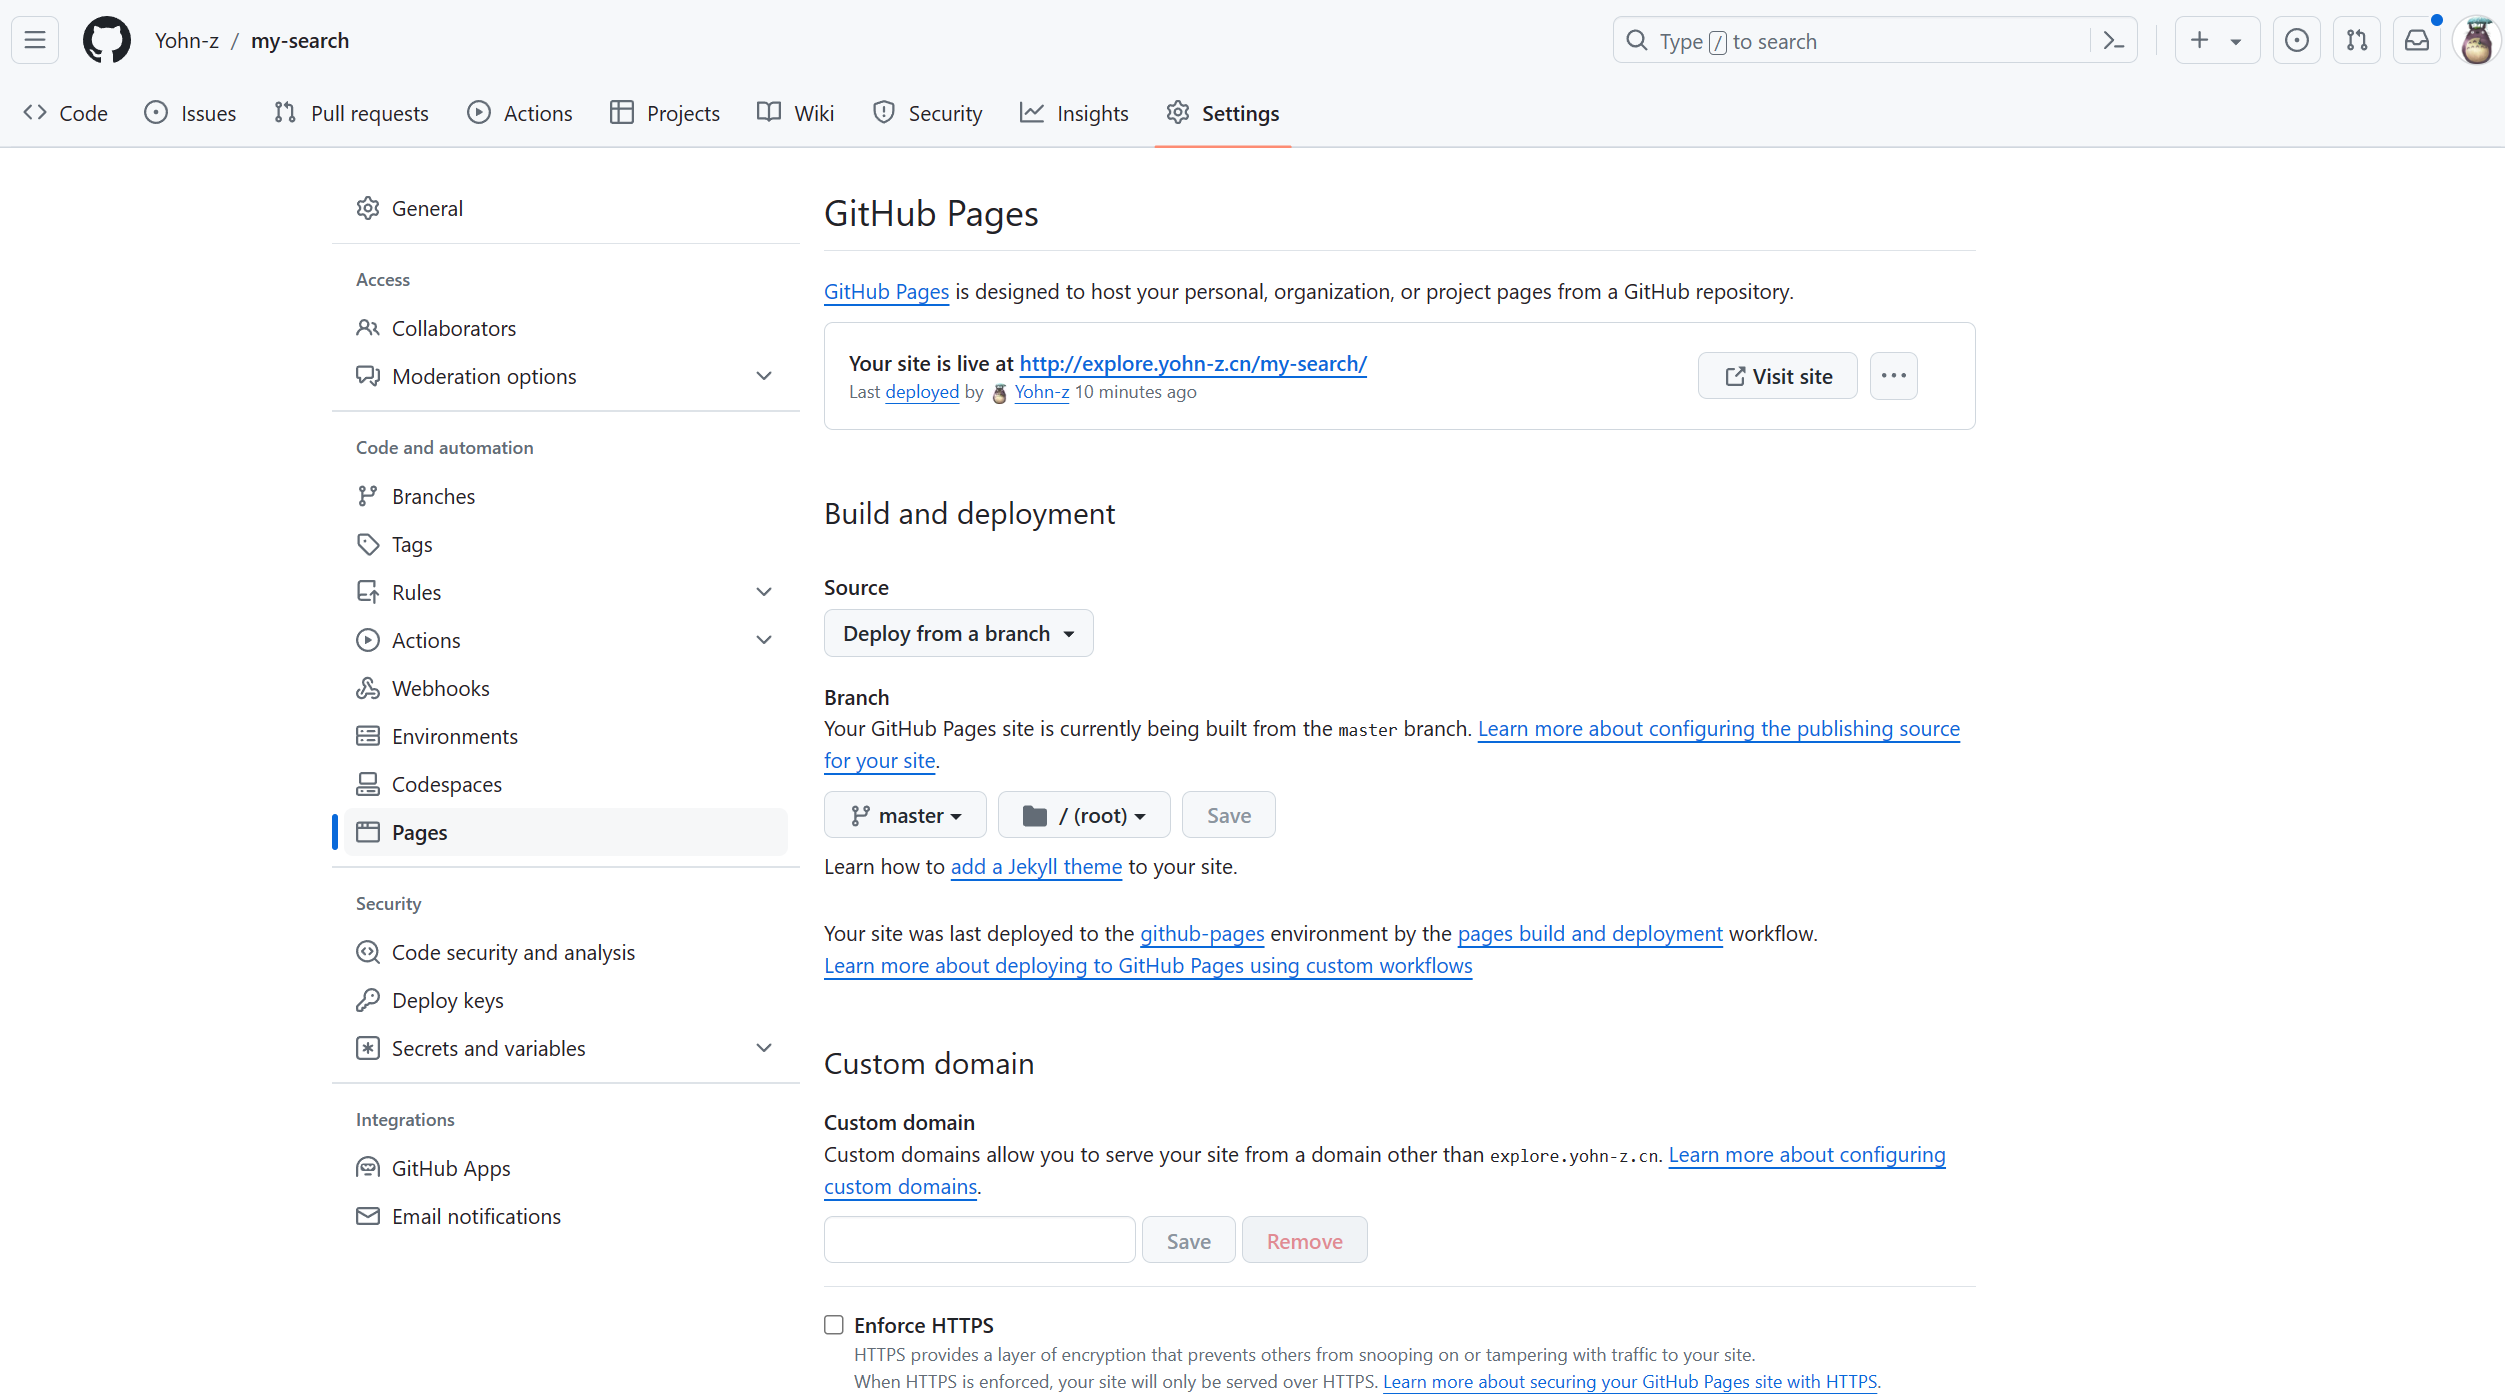The height and width of the screenshot is (1398, 2505).
Task: Switch to the Wiki tab
Action: (796, 113)
